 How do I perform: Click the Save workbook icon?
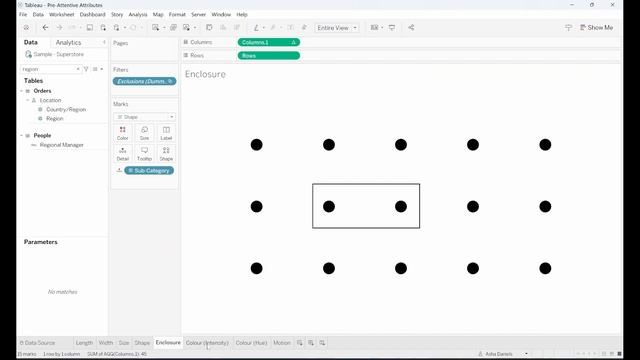point(89,27)
